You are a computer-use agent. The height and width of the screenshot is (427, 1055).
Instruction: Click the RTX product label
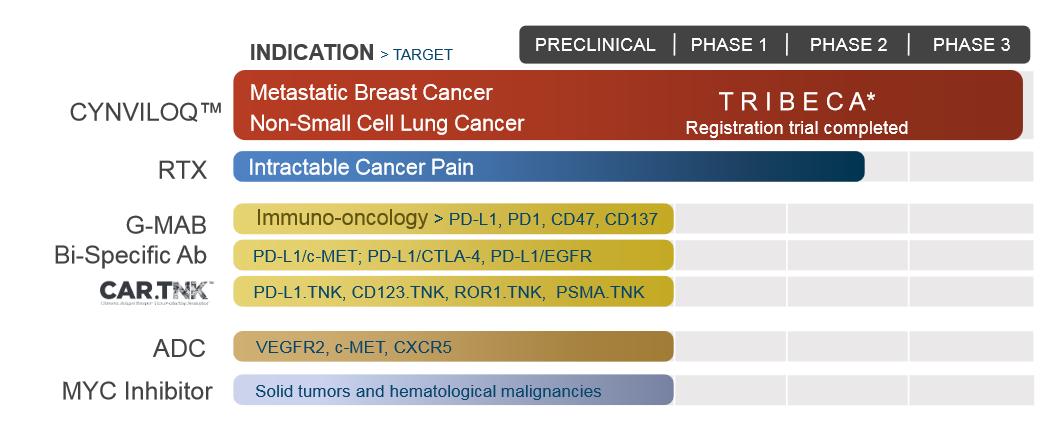[x=184, y=170]
